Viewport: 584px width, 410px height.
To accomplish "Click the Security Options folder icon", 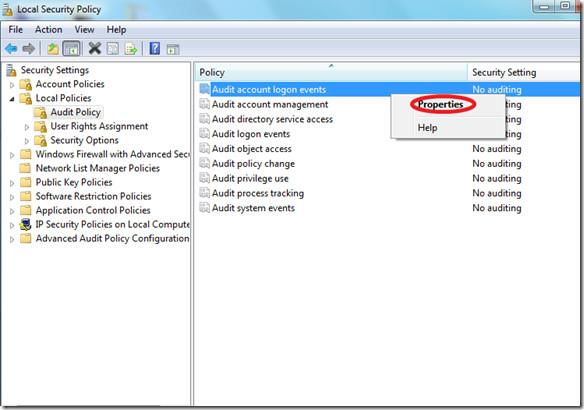I will tap(40, 141).
